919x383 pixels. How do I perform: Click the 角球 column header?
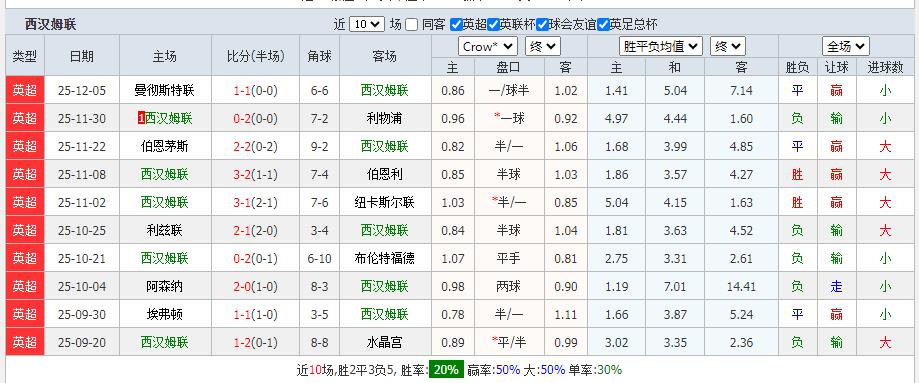point(319,56)
